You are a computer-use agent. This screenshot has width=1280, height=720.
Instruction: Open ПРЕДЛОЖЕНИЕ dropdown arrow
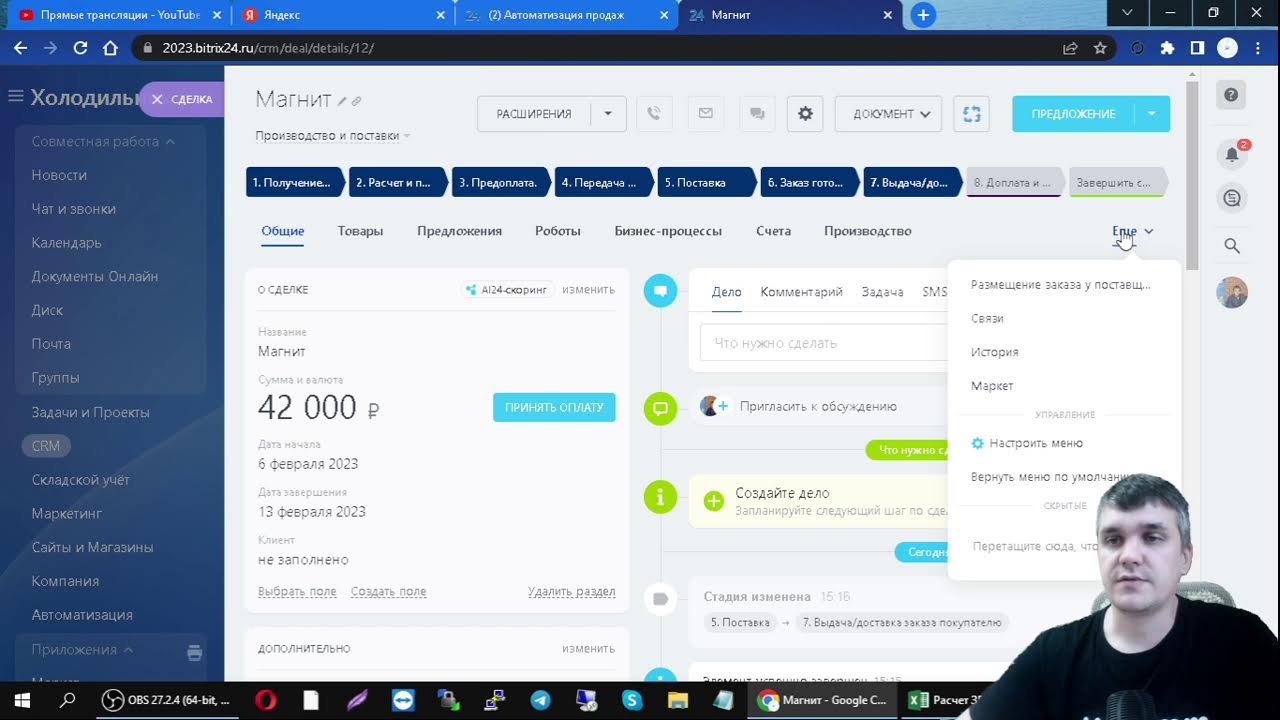pyautogui.click(x=1152, y=114)
